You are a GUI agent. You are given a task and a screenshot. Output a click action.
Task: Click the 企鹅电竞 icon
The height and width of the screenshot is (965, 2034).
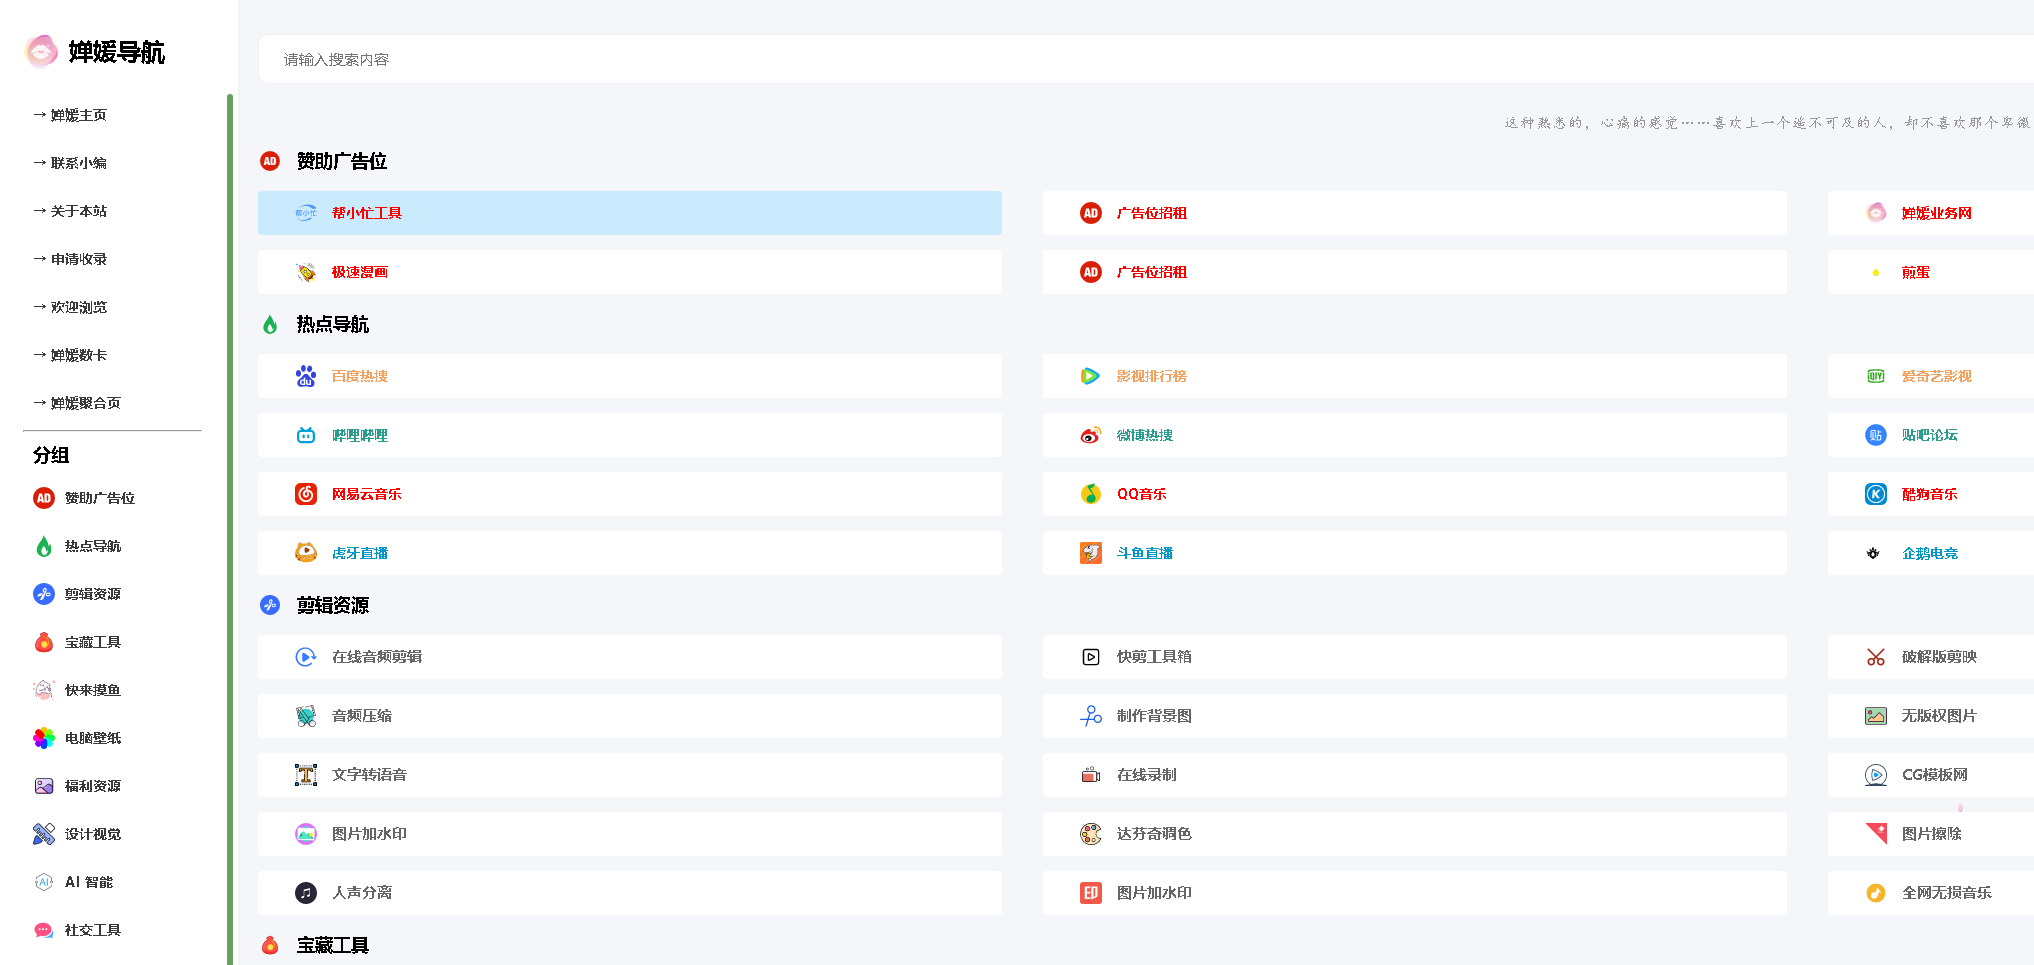1873,553
